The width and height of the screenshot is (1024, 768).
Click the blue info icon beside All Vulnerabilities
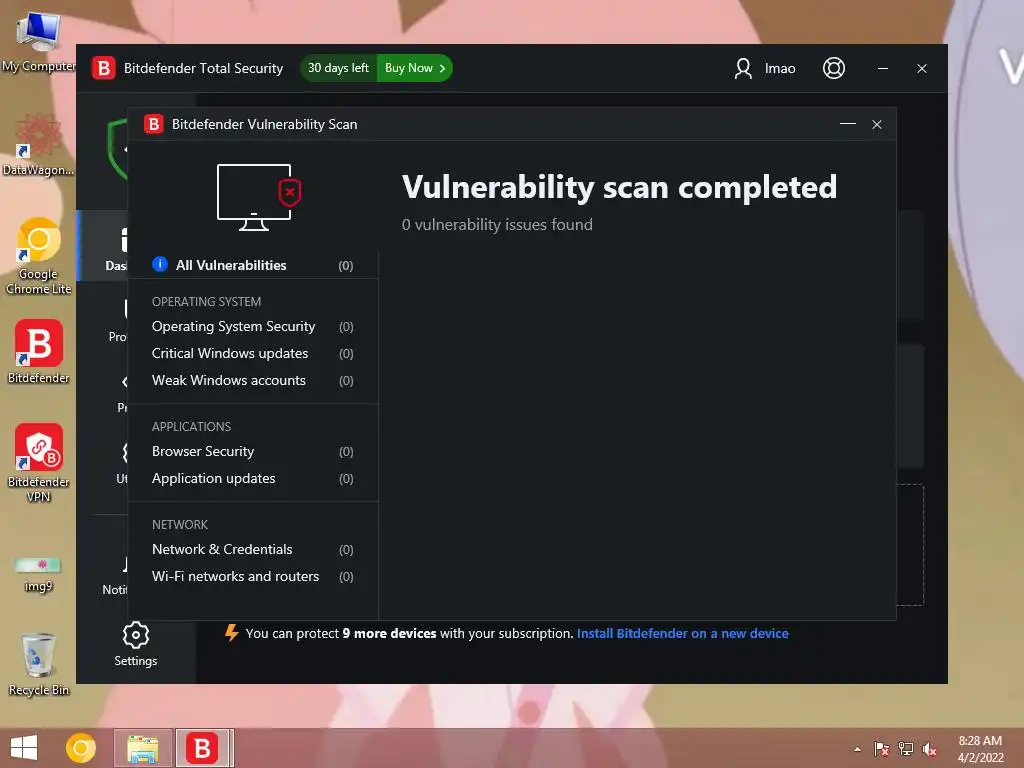(159, 264)
